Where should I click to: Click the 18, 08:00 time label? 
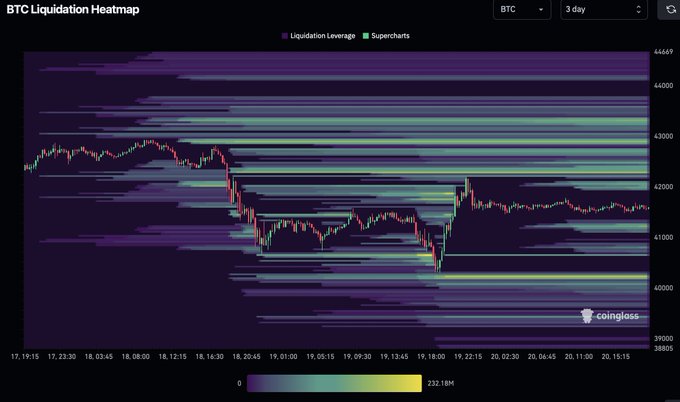tap(135, 356)
